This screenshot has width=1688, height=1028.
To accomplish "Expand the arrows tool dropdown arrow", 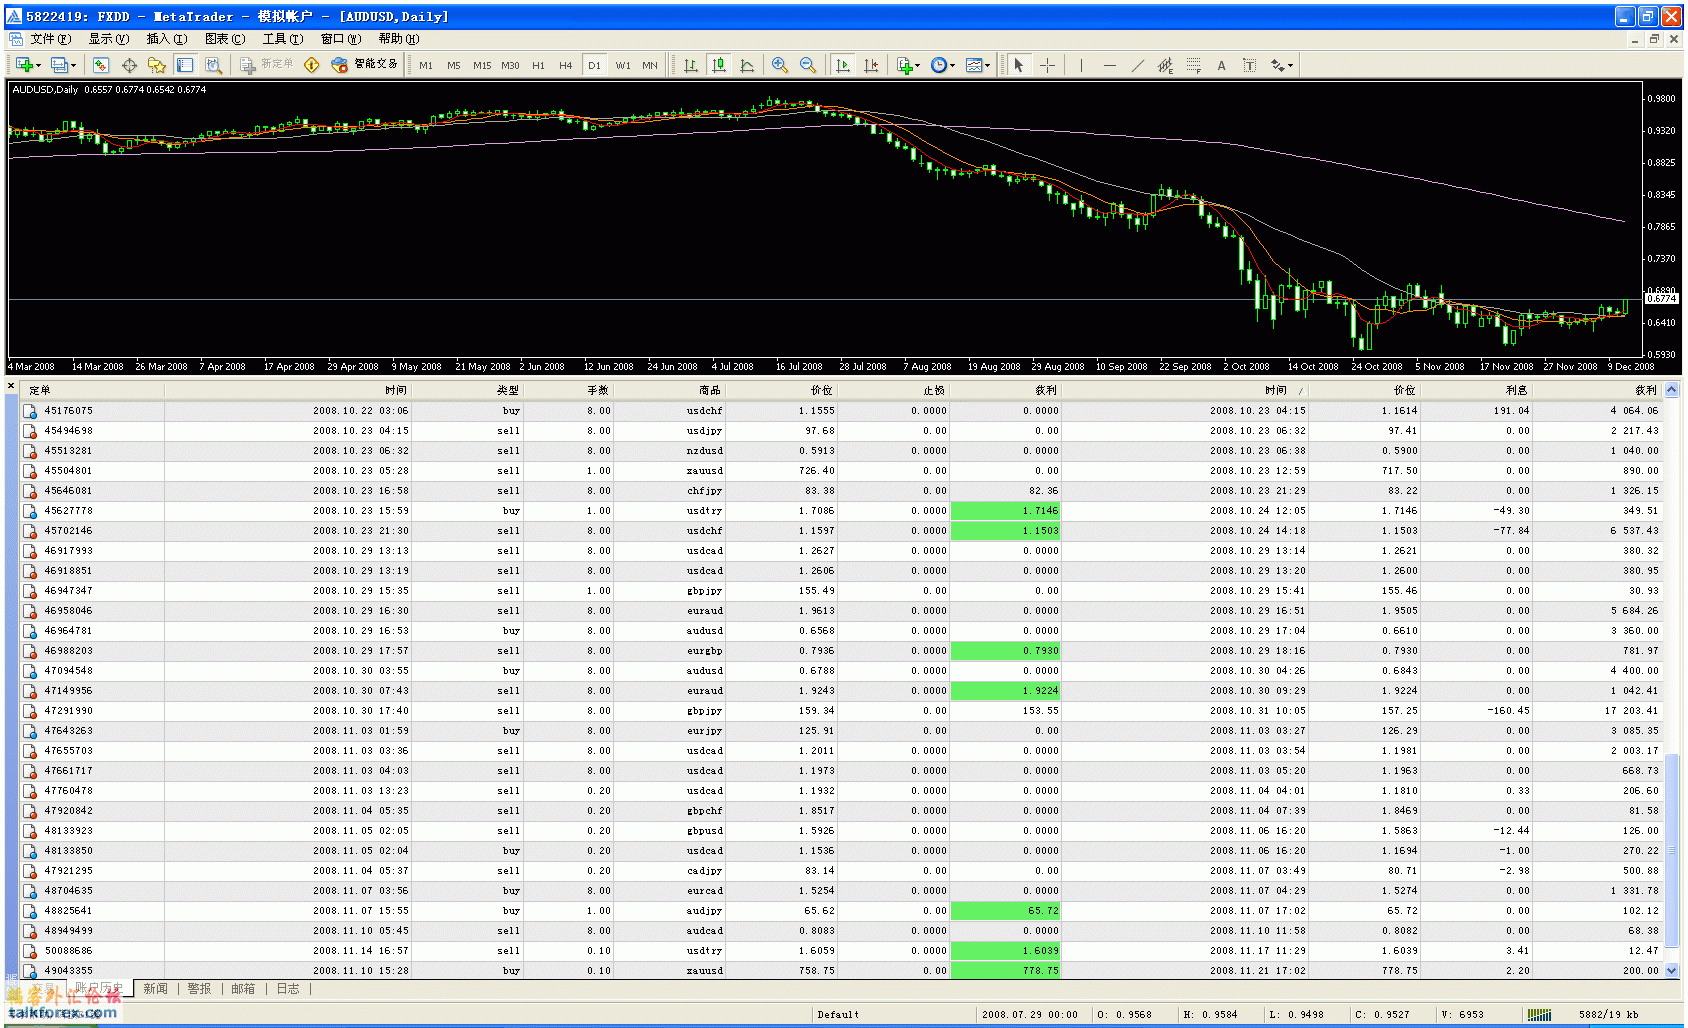I will (1290, 66).
